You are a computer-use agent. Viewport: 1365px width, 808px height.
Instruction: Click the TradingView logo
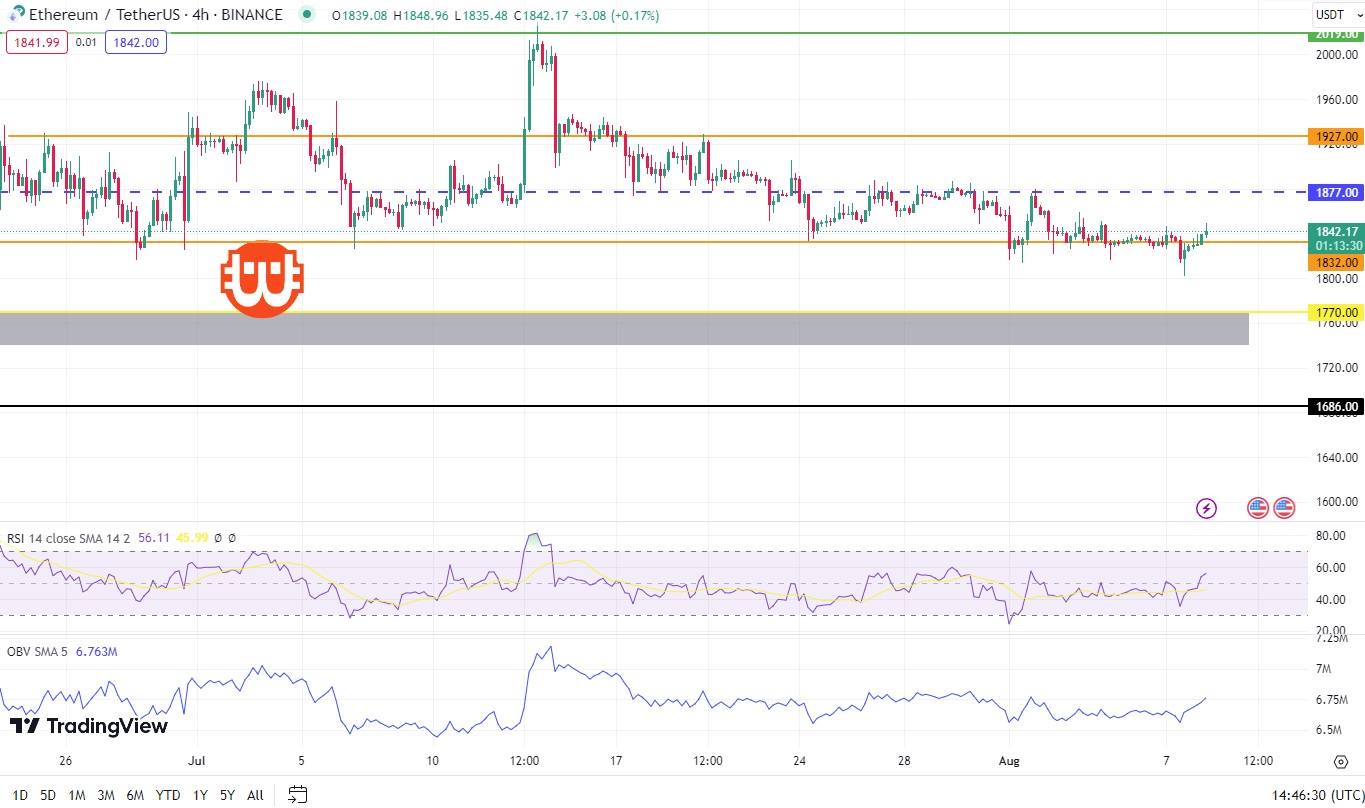89,726
